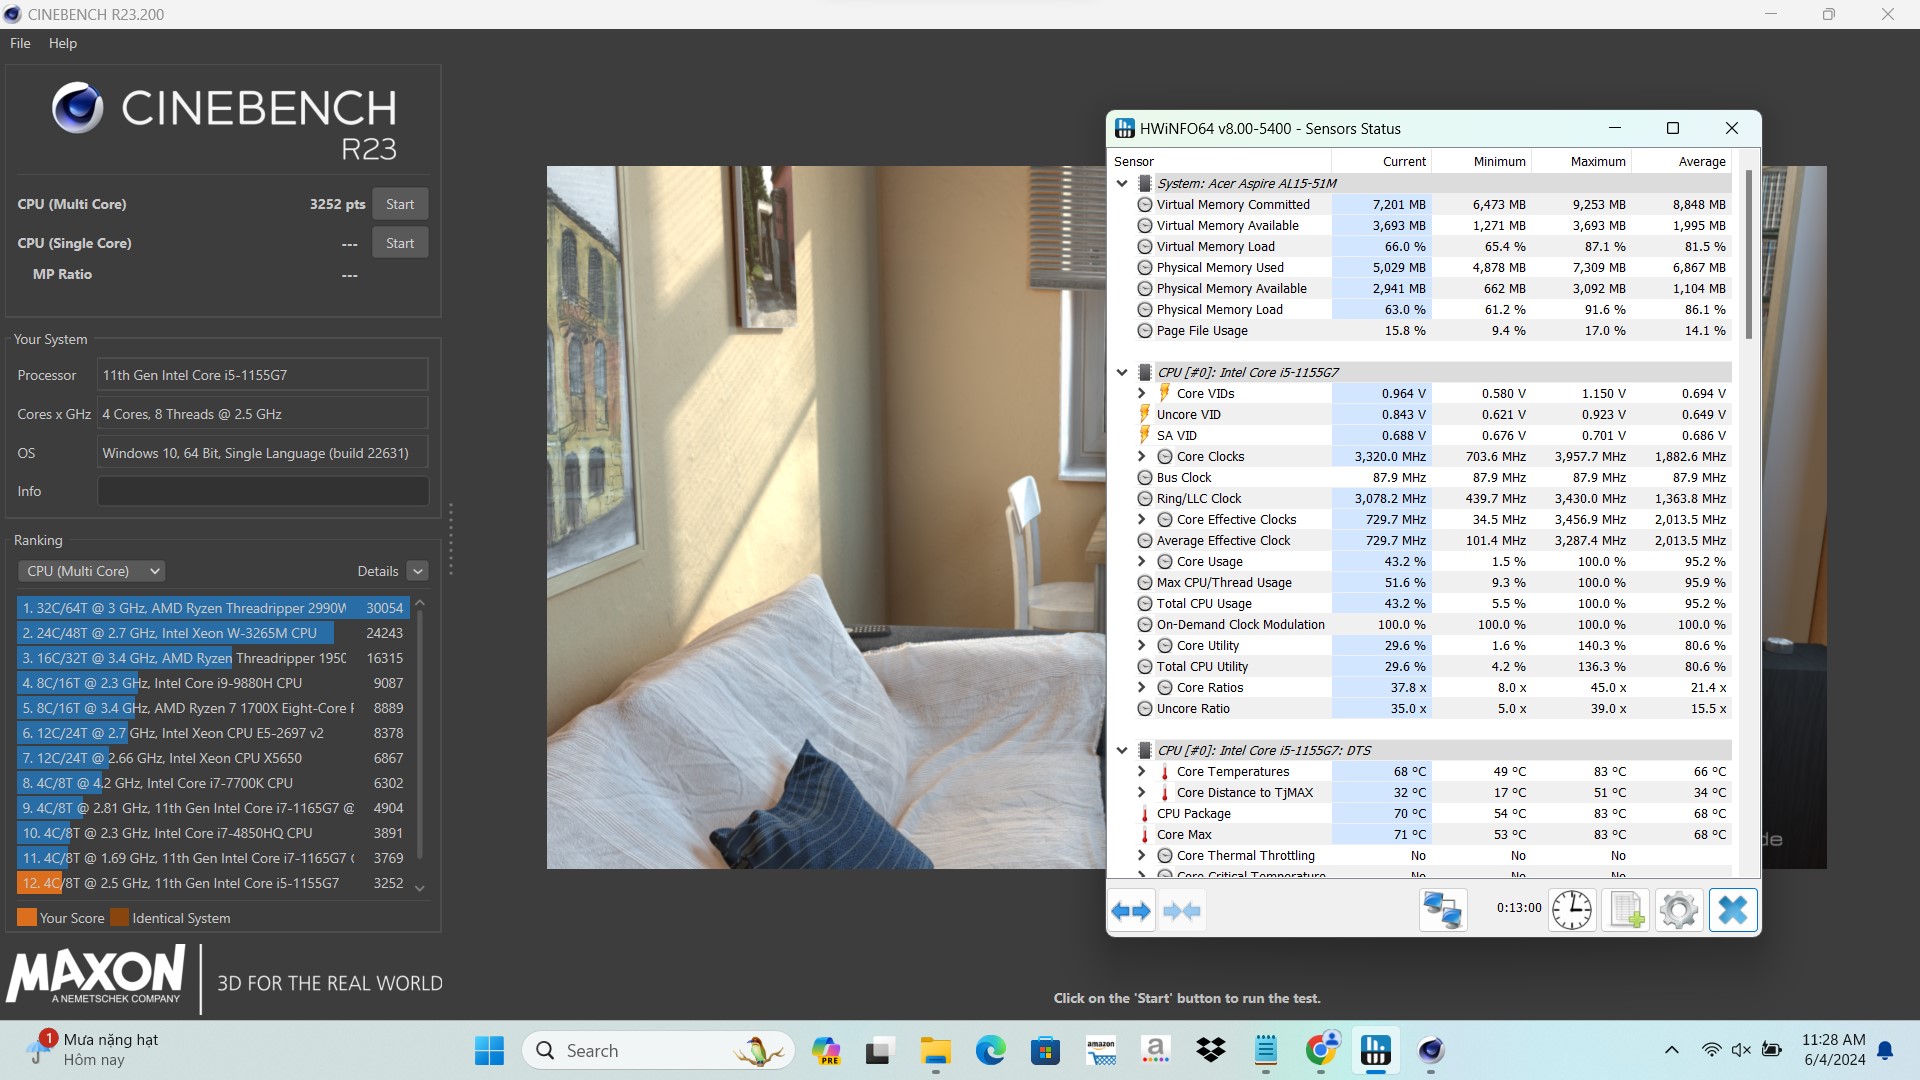This screenshot has height=1080, width=1920.
Task: Start HWiNFO logging with the sheet plus icon
Action: coord(1626,911)
